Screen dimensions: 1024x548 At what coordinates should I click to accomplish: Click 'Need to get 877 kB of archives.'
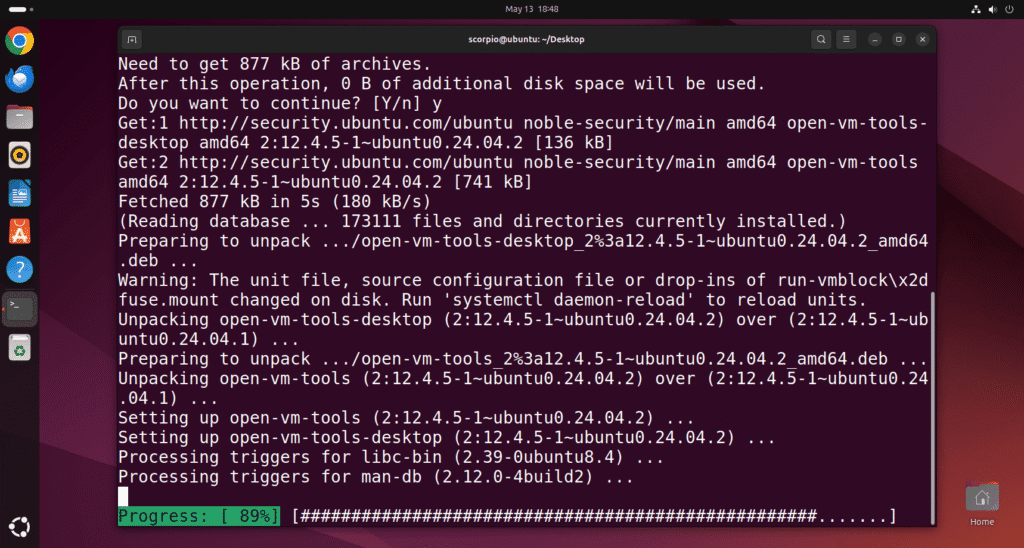pyautogui.click(x=274, y=64)
